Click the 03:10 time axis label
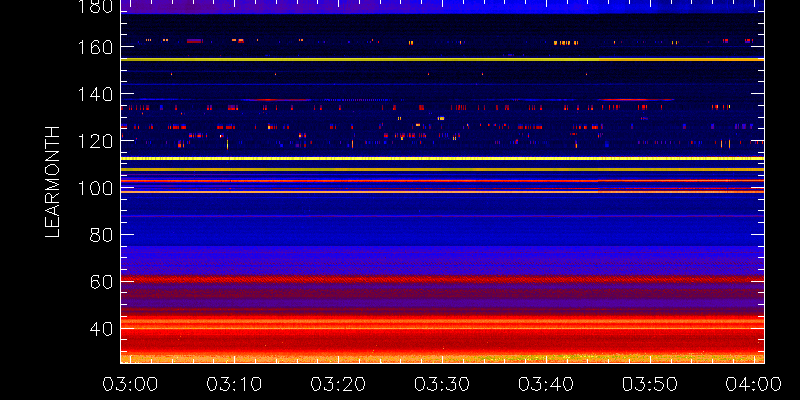 (234, 384)
